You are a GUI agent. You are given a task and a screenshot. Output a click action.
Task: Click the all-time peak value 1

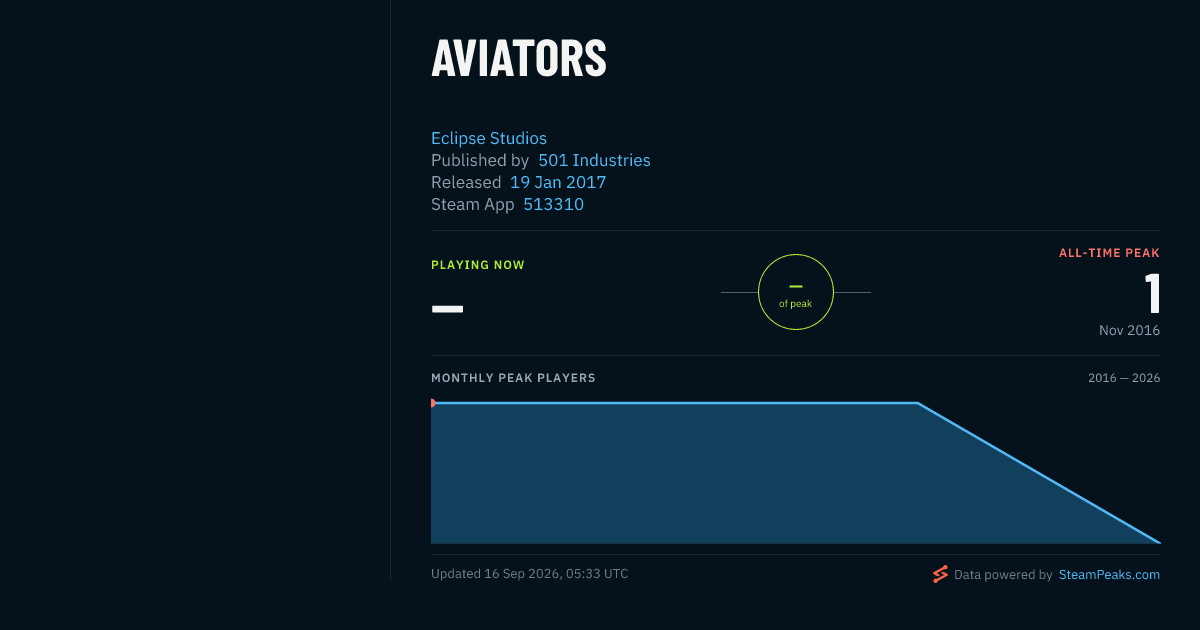pyautogui.click(x=1152, y=294)
